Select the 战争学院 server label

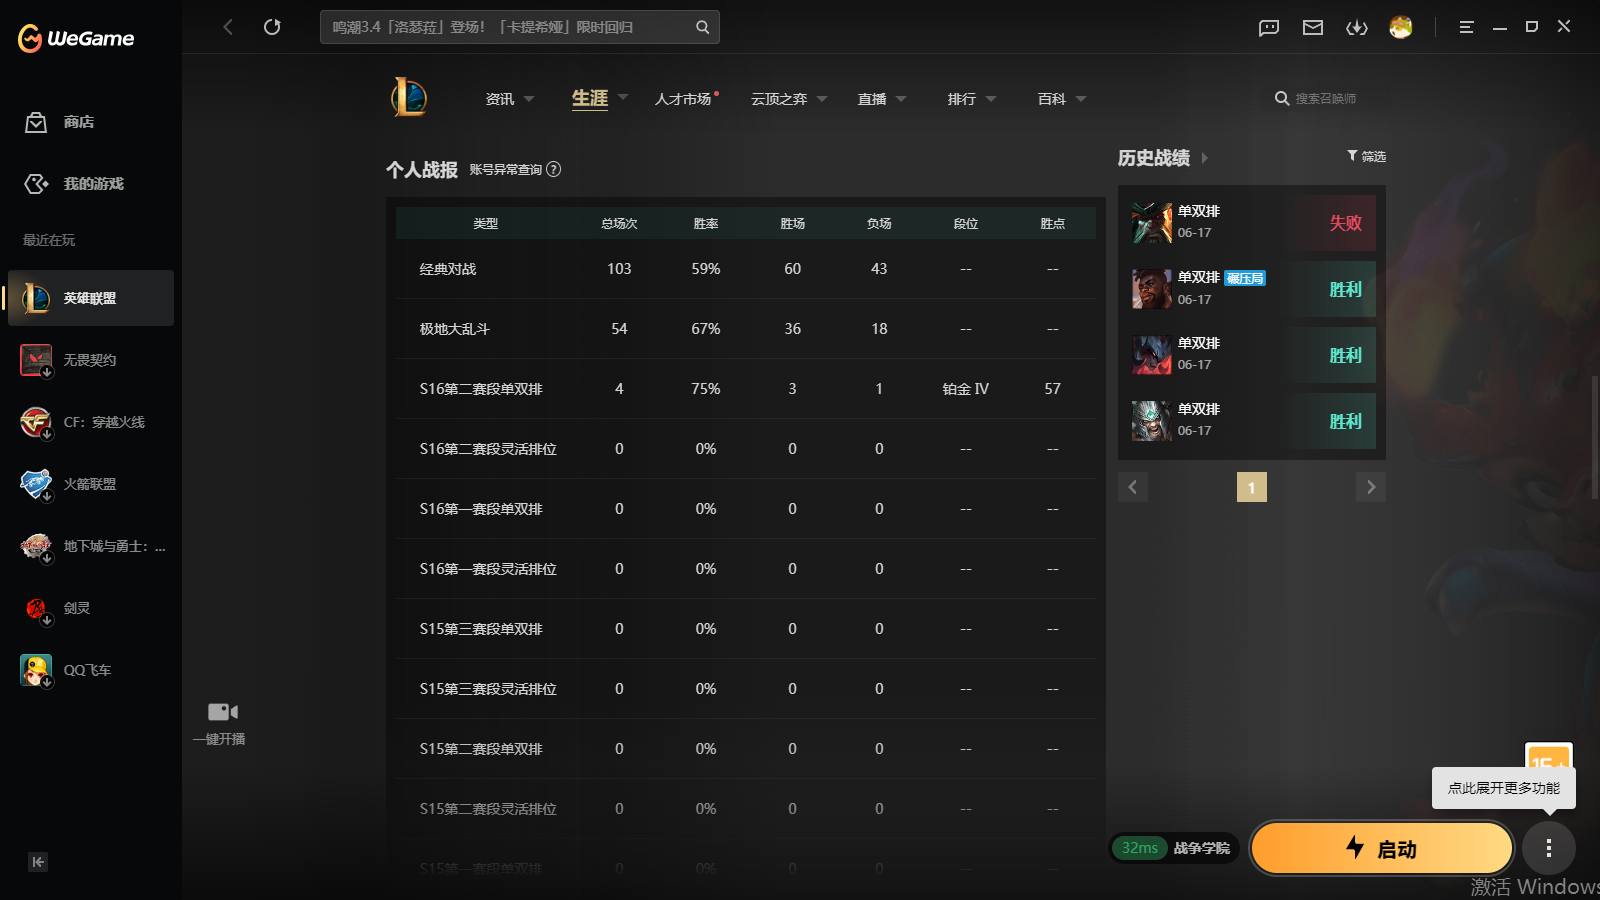click(1201, 848)
